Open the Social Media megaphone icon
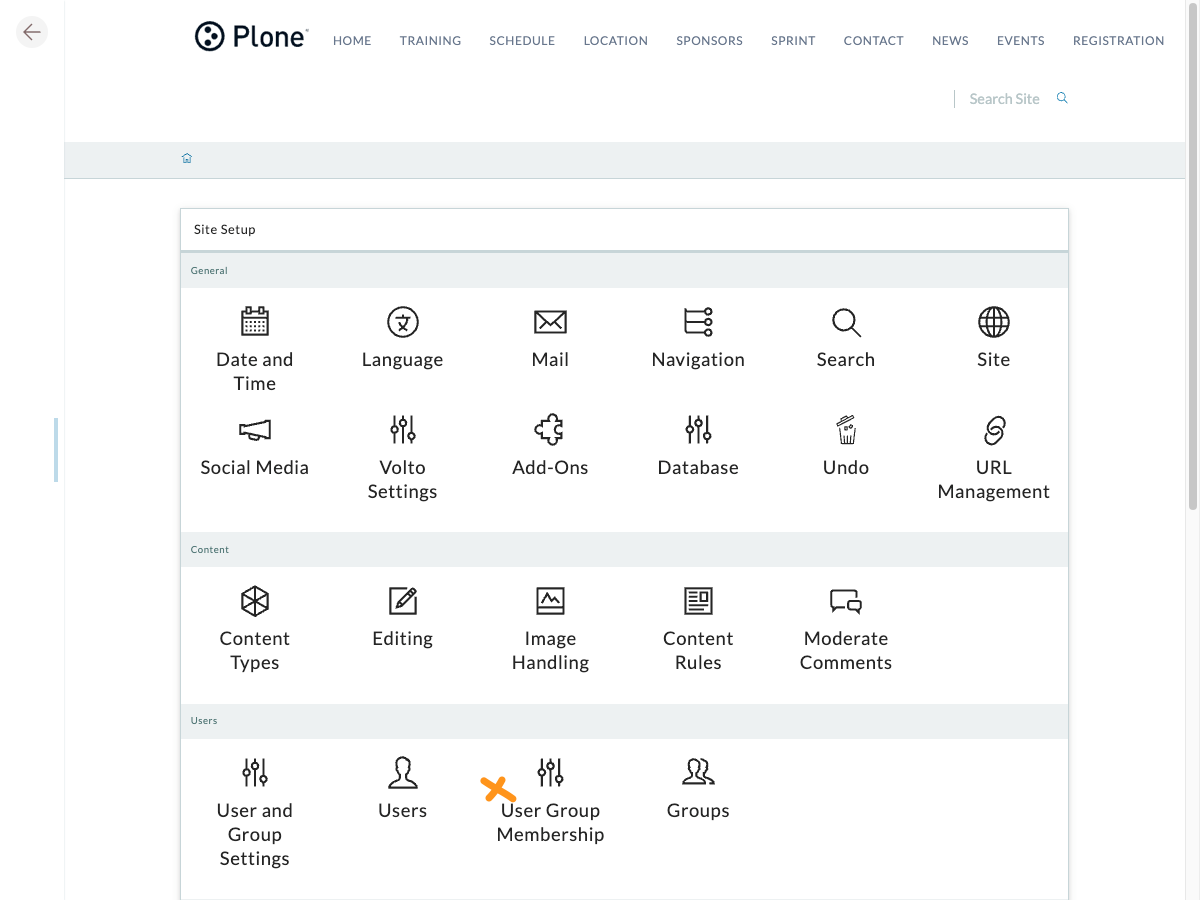 point(255,430)
